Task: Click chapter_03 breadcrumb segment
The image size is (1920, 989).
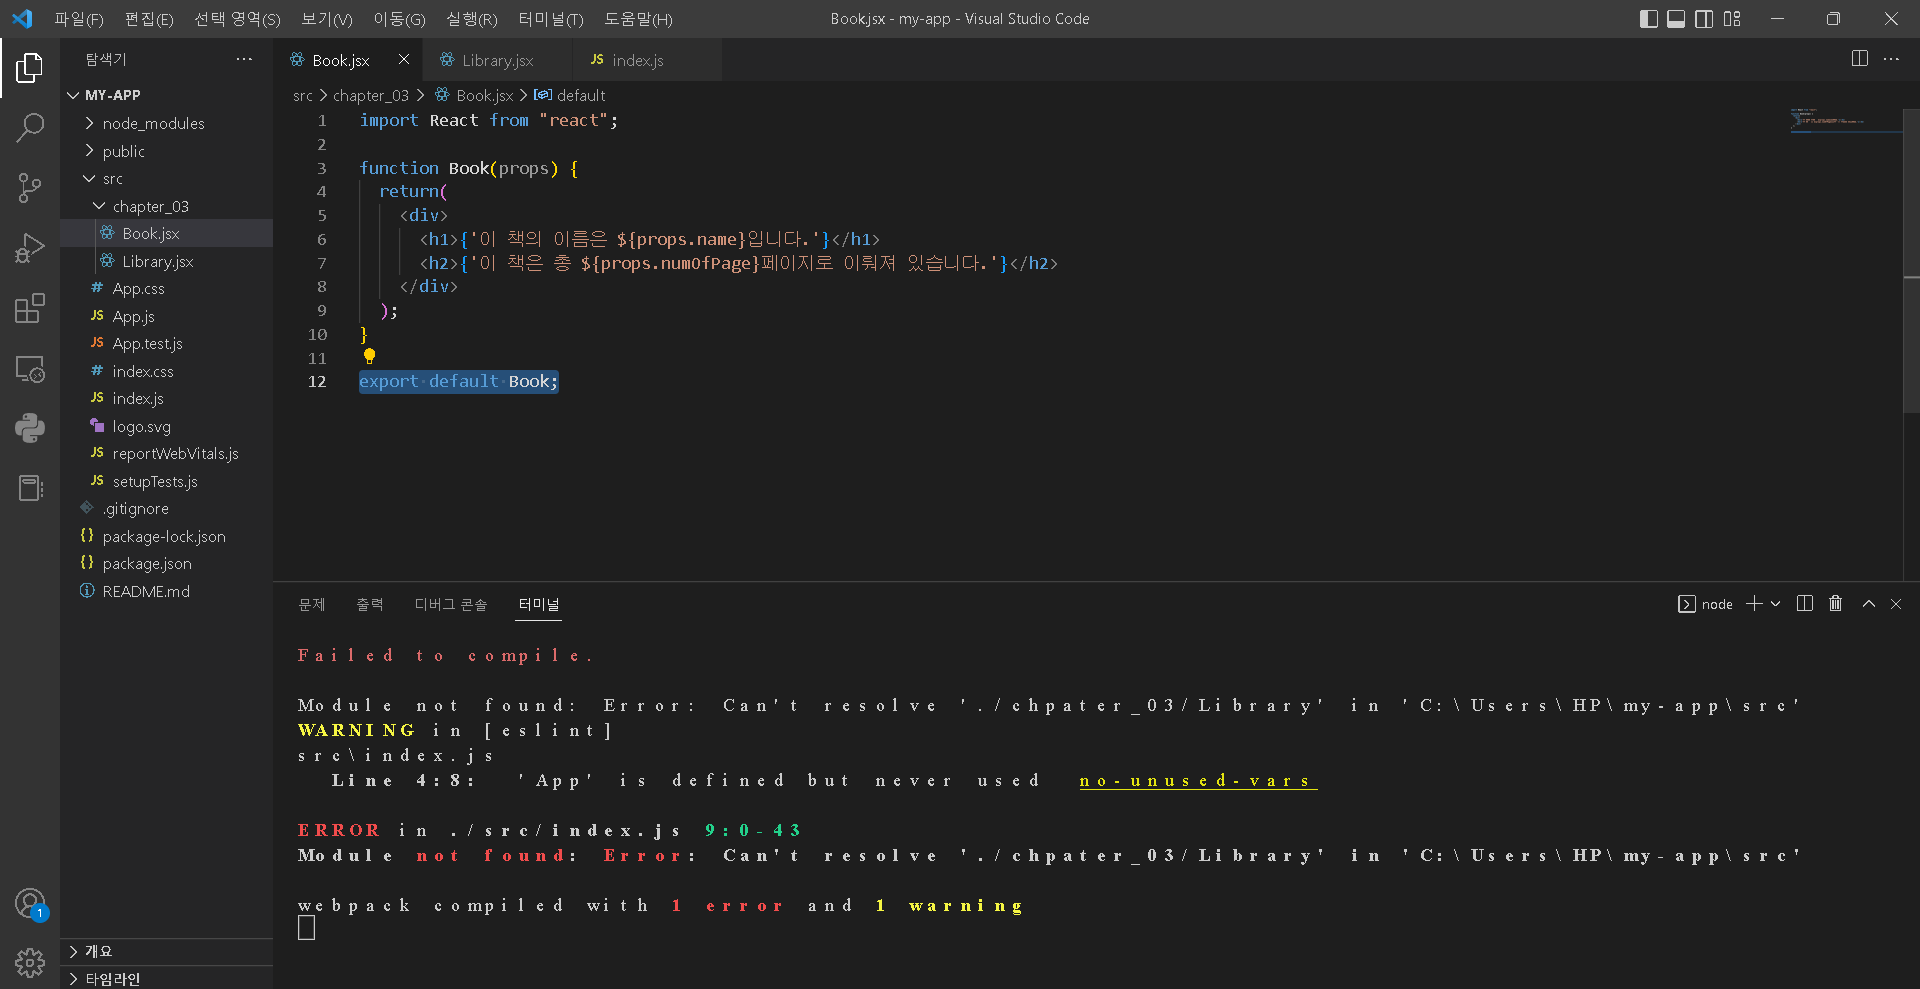Action: [370, 95]
